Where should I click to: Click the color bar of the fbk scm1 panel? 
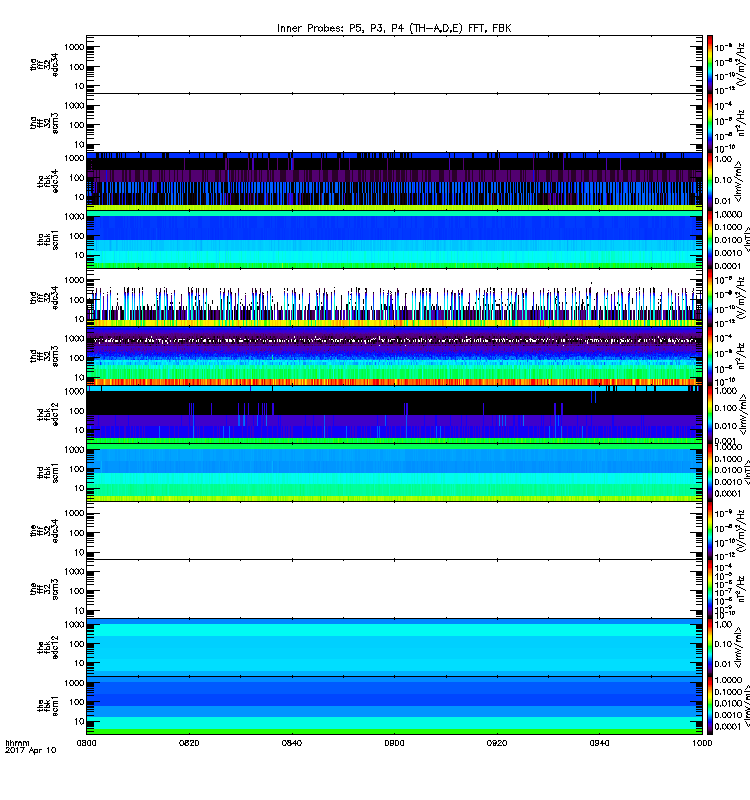[x=710, y=706]
